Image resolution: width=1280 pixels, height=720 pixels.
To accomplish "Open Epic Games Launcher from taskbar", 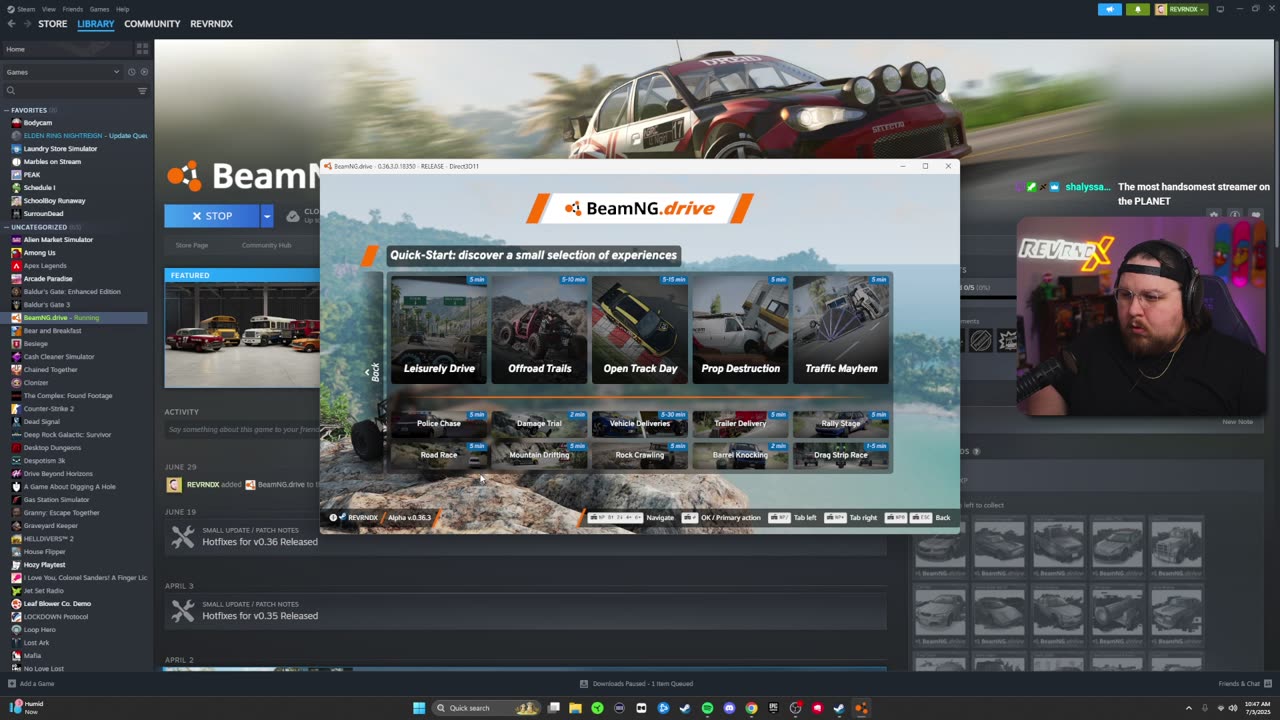I will pyautogui.click(x=773, y=708).
